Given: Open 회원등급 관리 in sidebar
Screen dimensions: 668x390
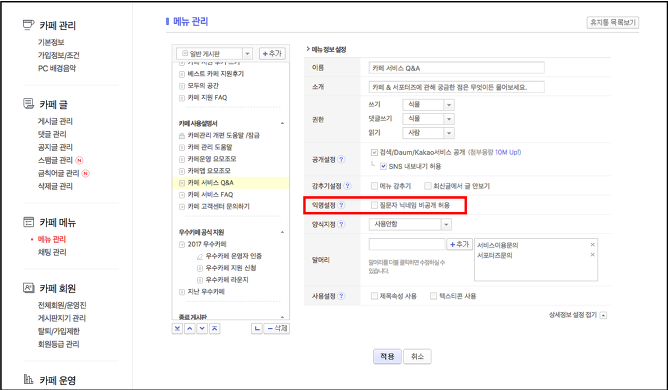Looking at the screenshot, I should tap(58, 344).
